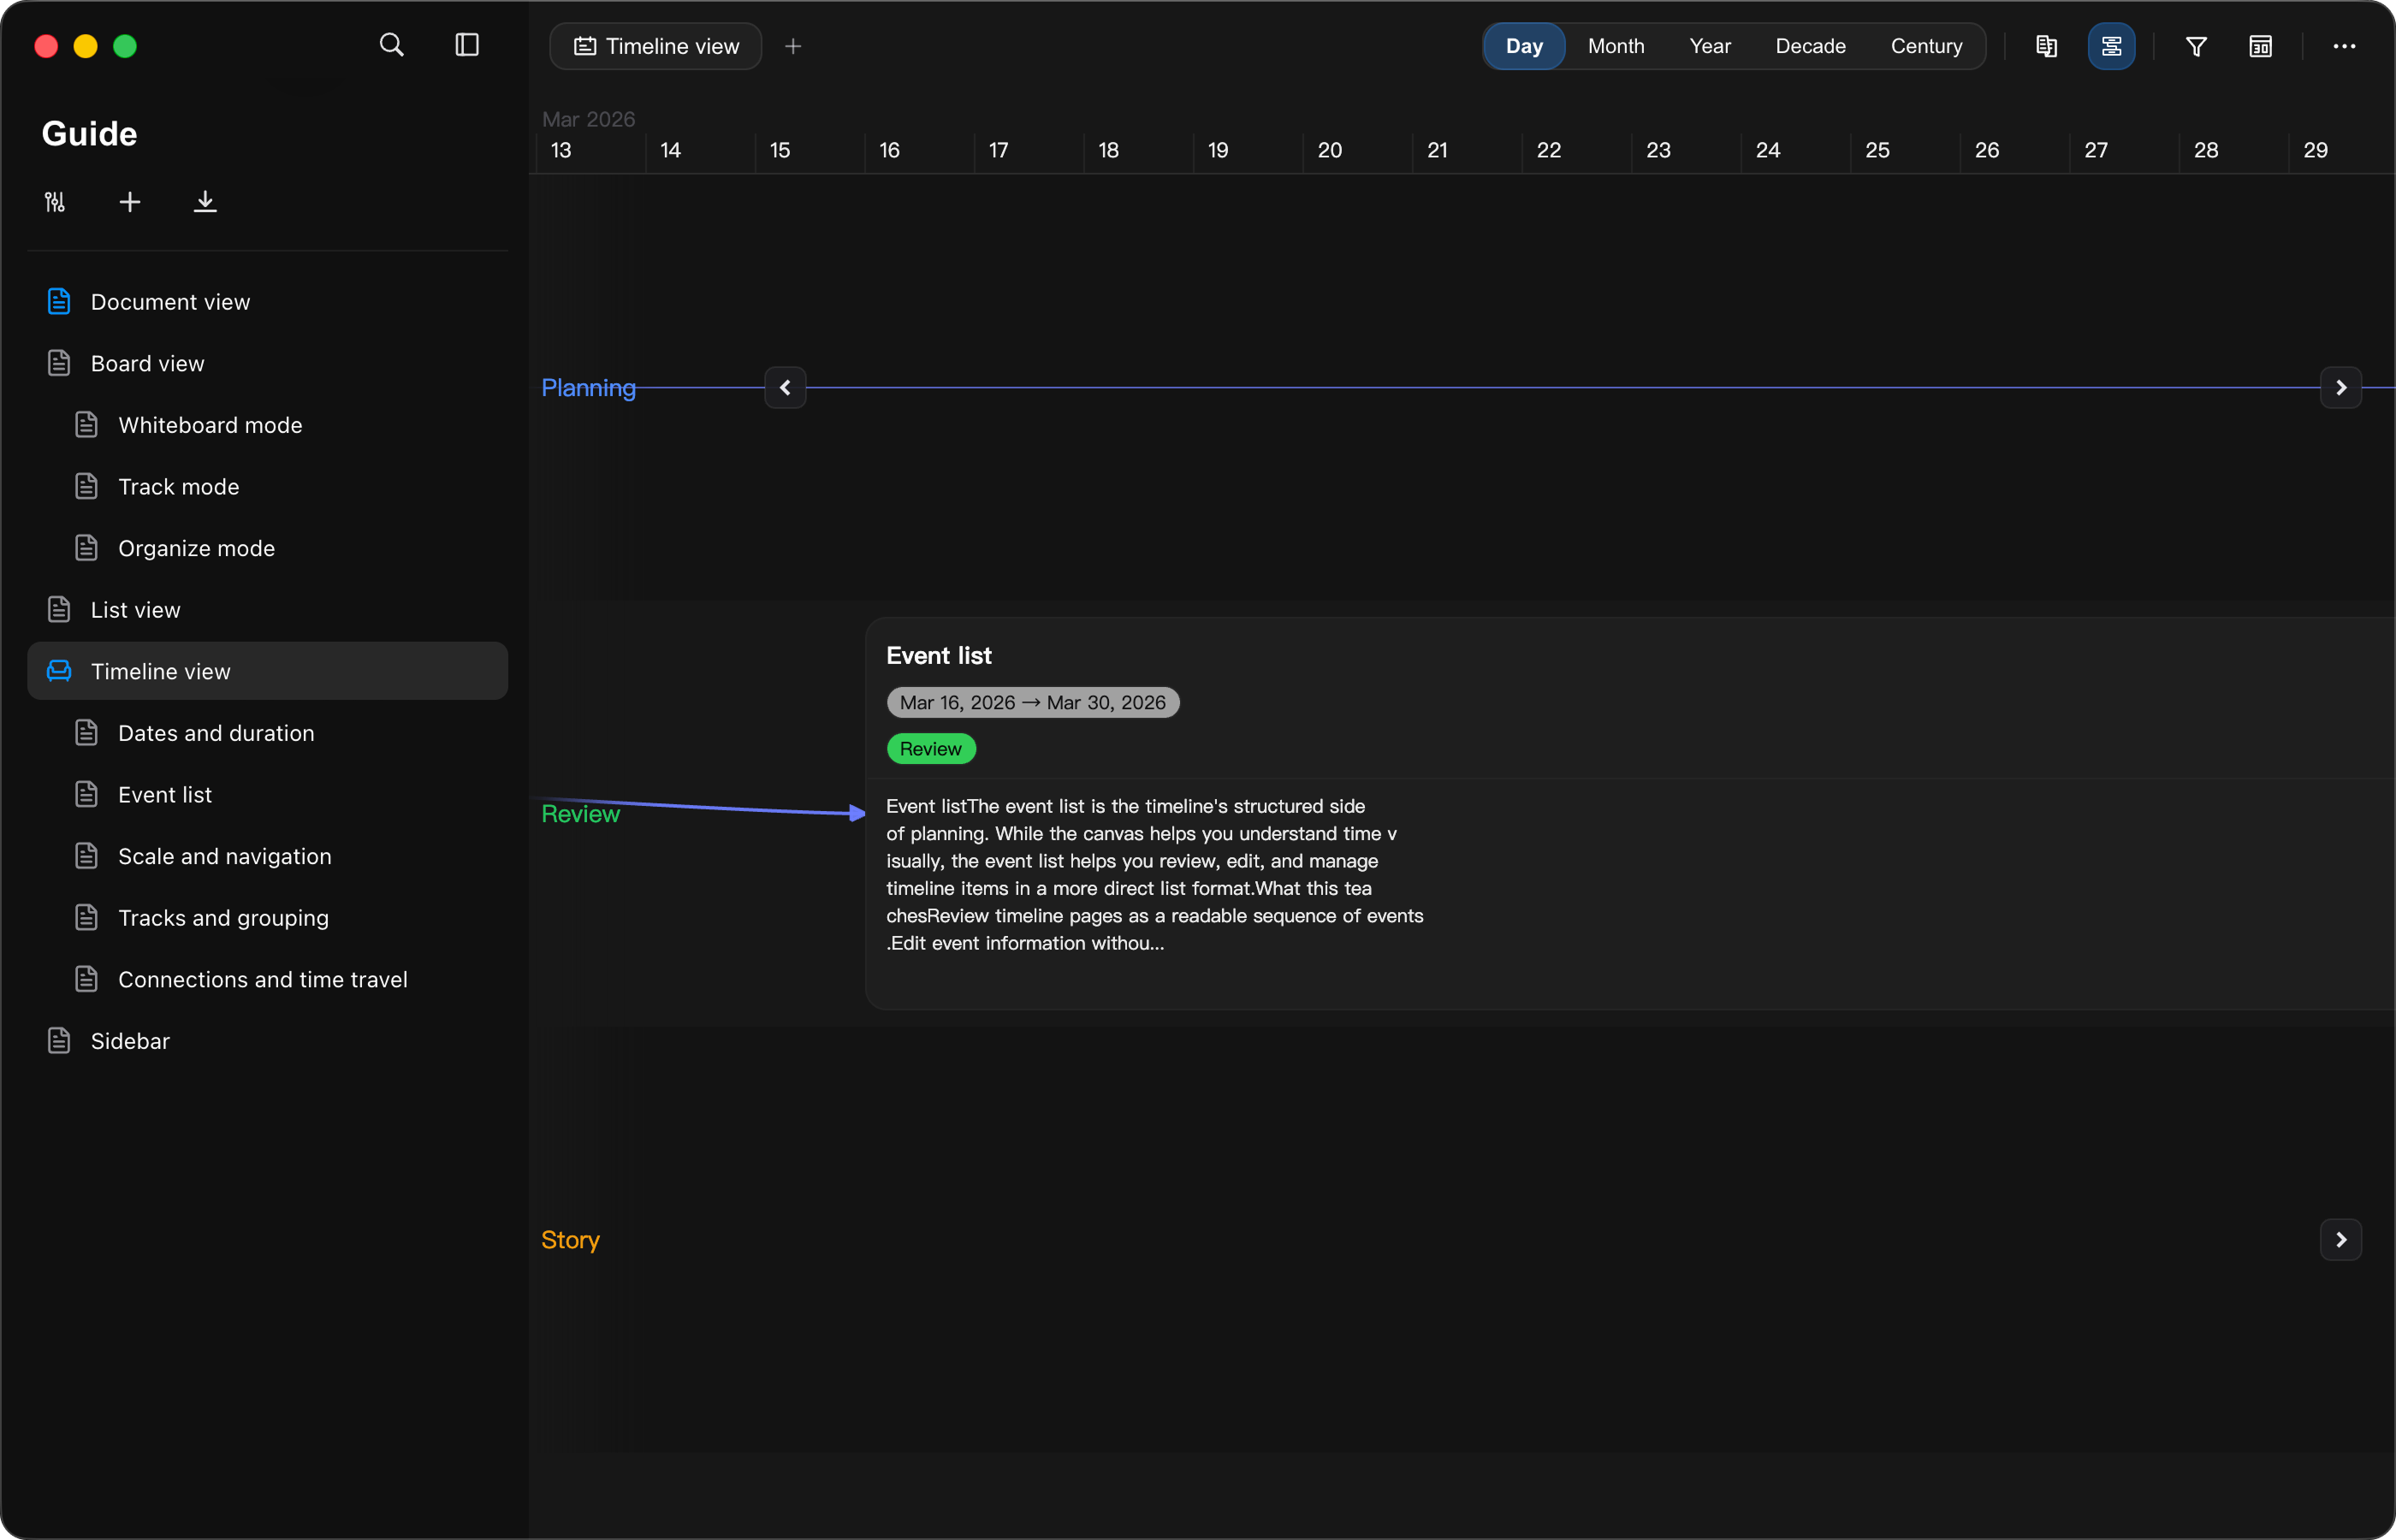Switch timeline scale to Century
Screen dimensions: 2396x1540
(1926, 46)
